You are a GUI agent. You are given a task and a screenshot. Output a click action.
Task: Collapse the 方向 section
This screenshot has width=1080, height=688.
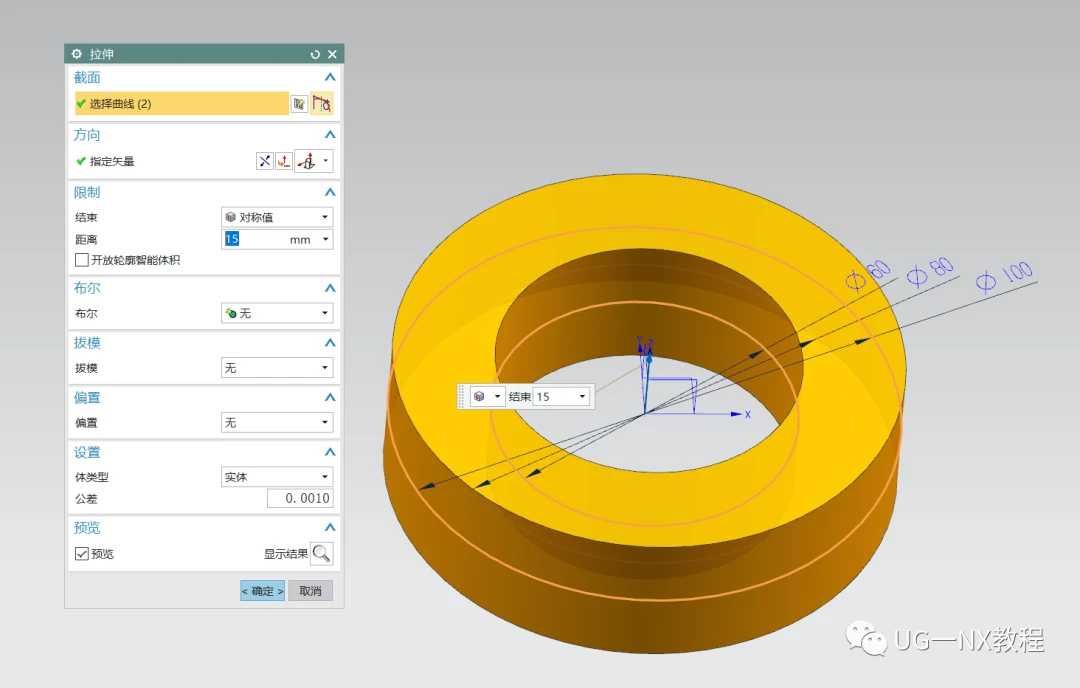point(330,134)
